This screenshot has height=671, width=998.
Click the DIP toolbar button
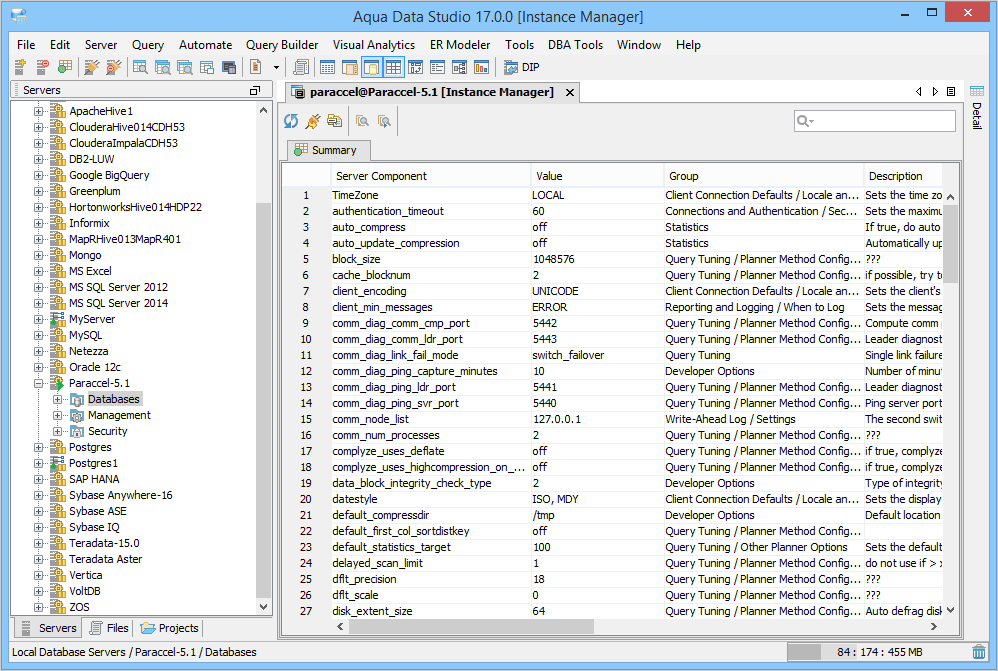(x=521, y=67)
